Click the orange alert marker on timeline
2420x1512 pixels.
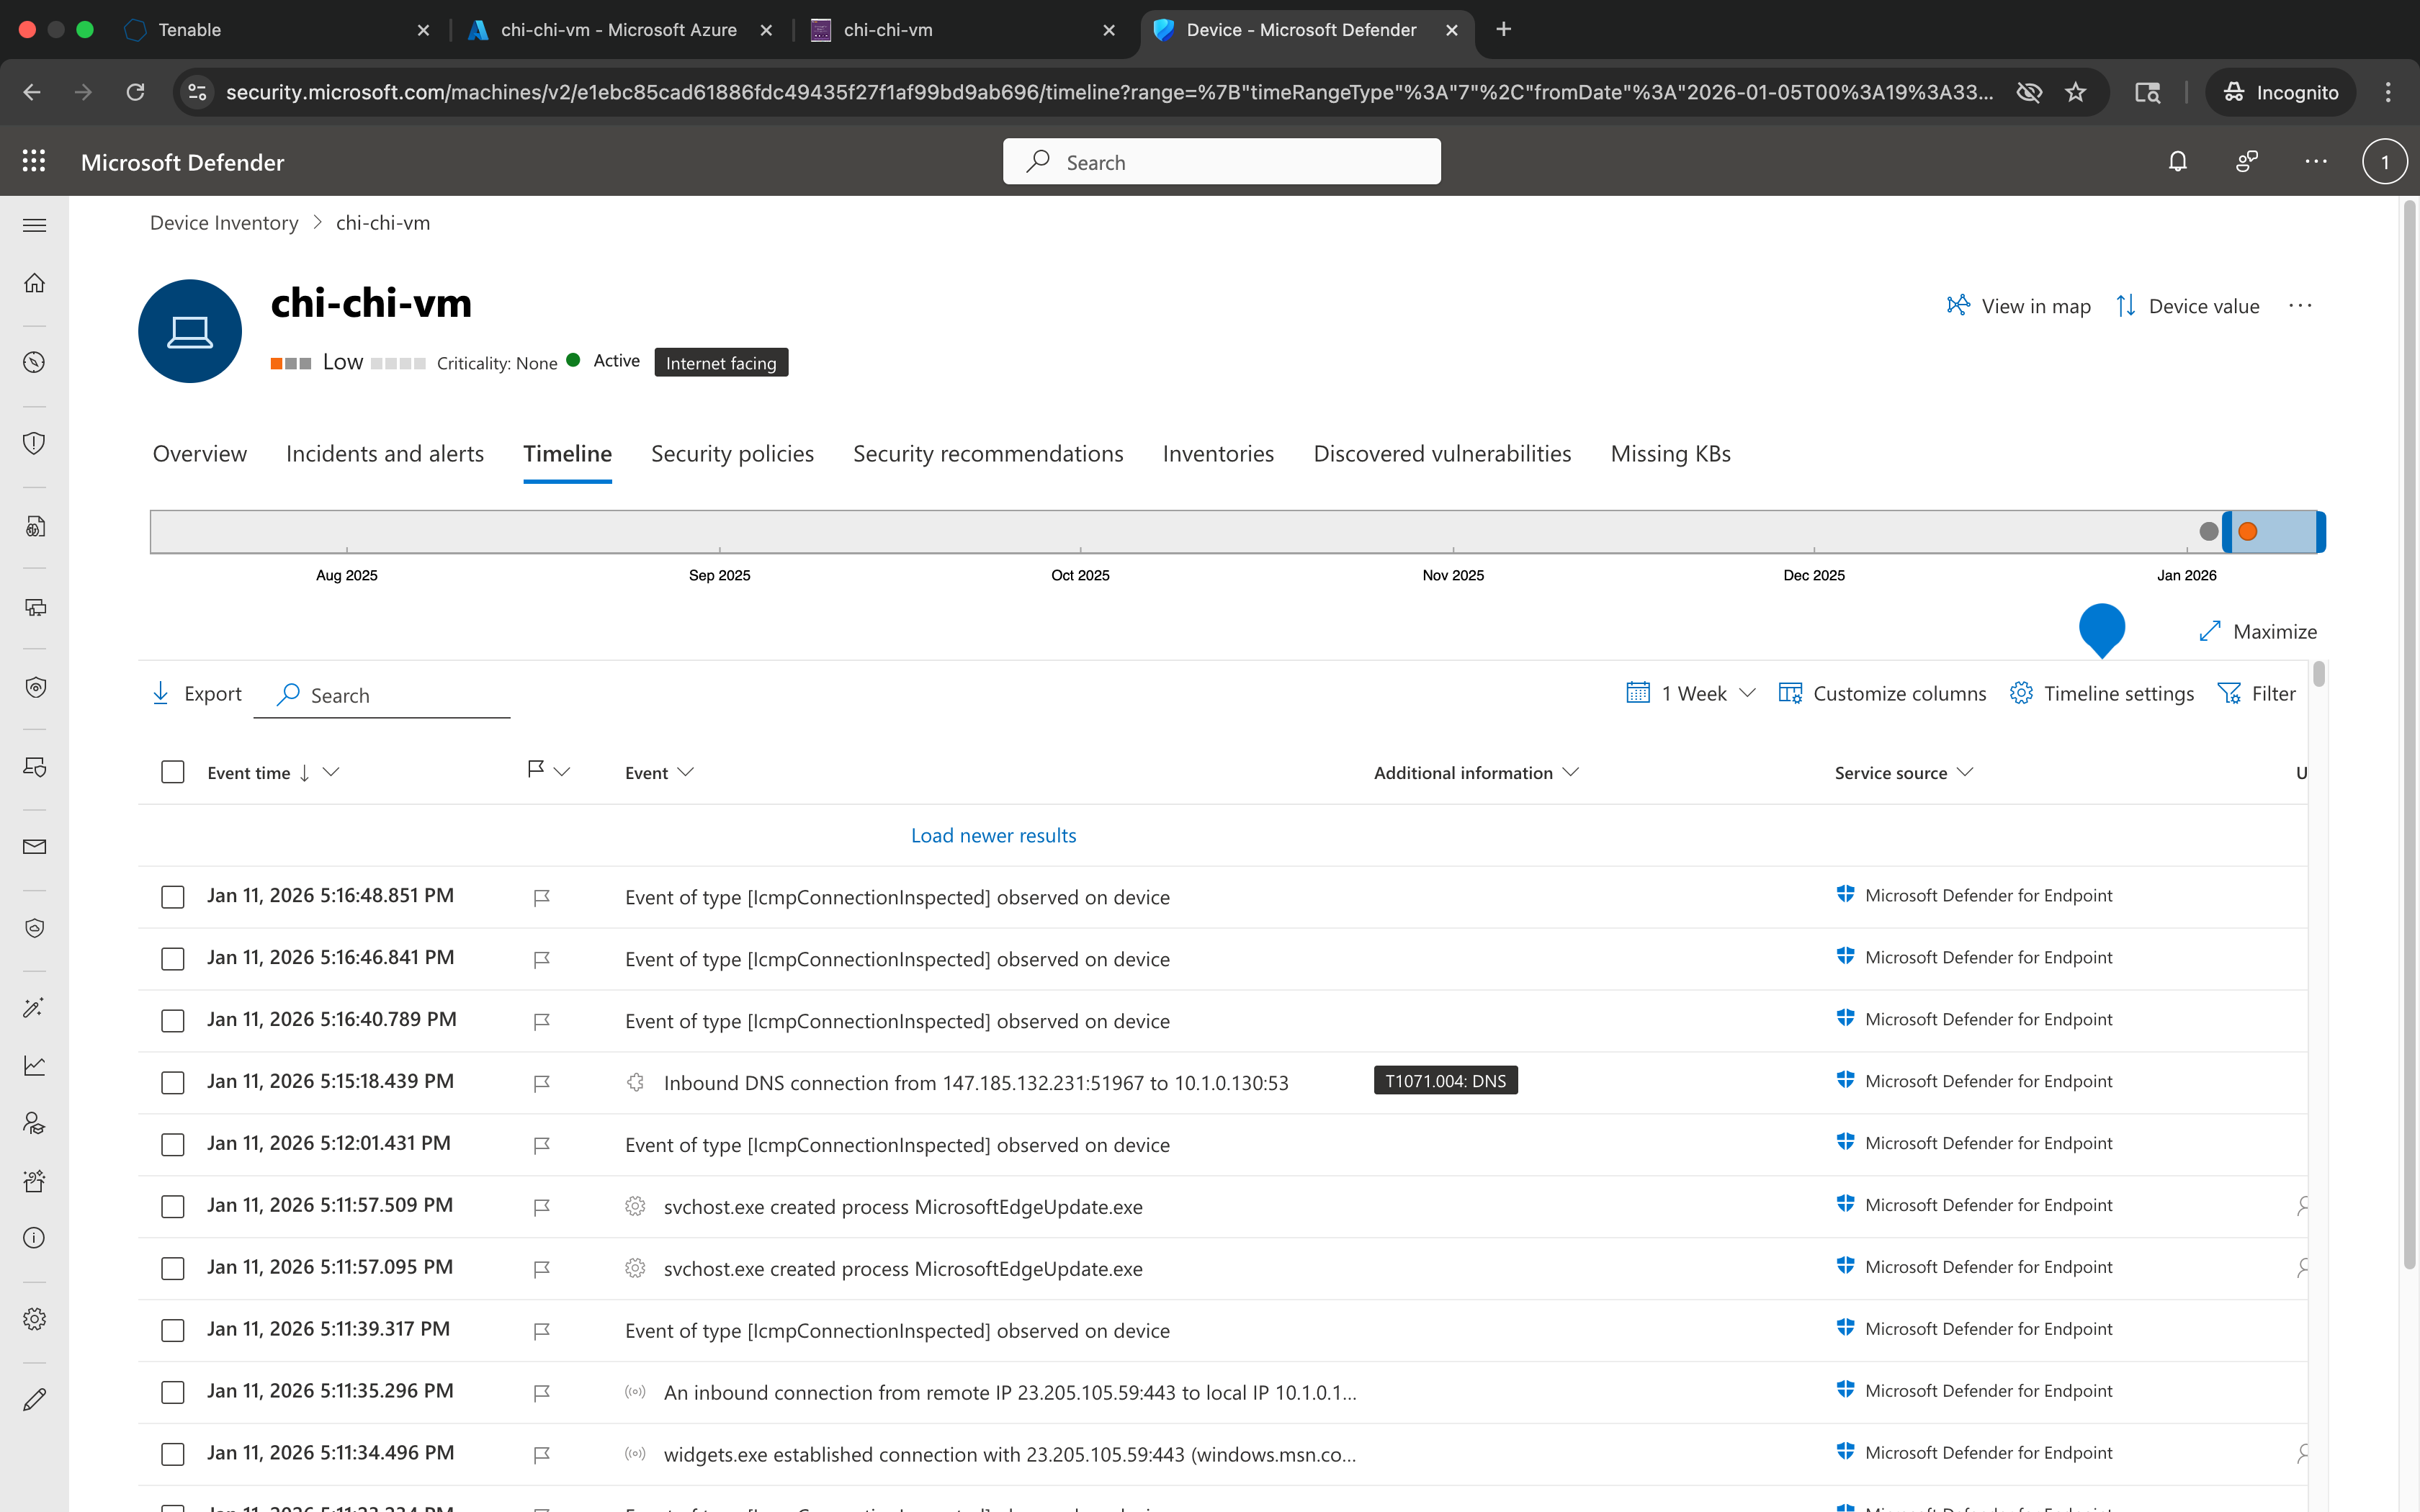tap(2248, 532)
